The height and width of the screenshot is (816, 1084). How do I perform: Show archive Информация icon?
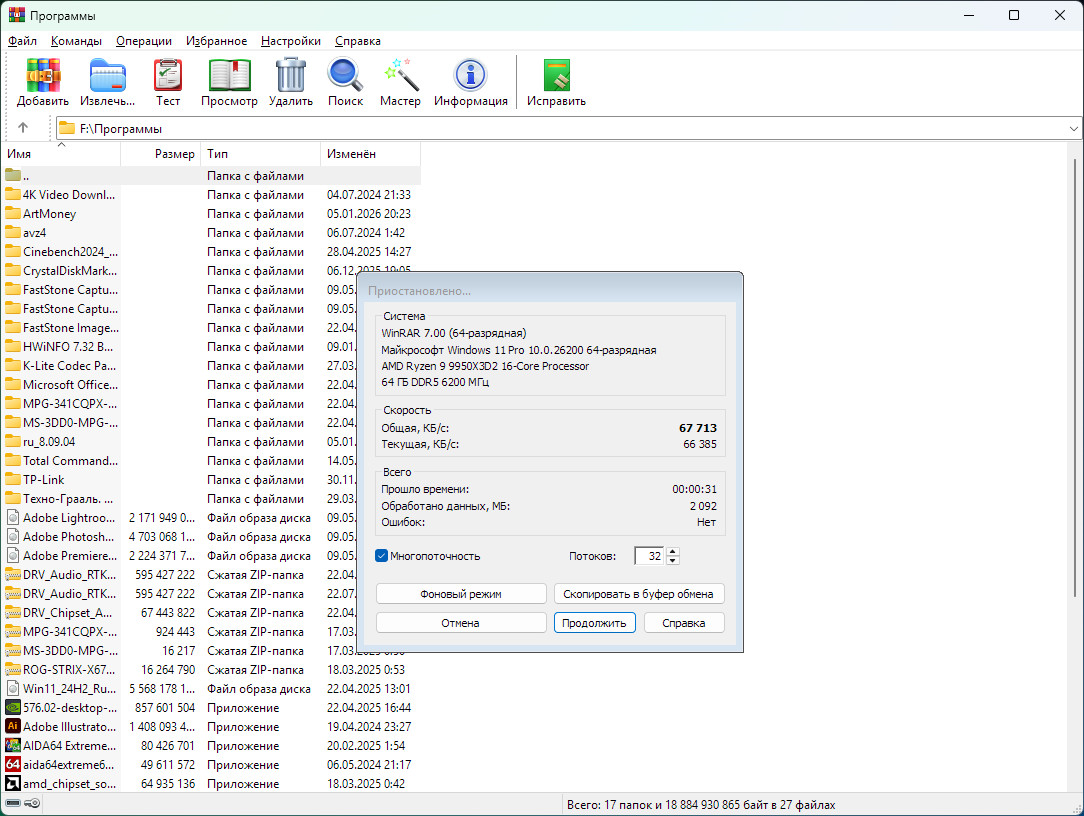(471, 75)
